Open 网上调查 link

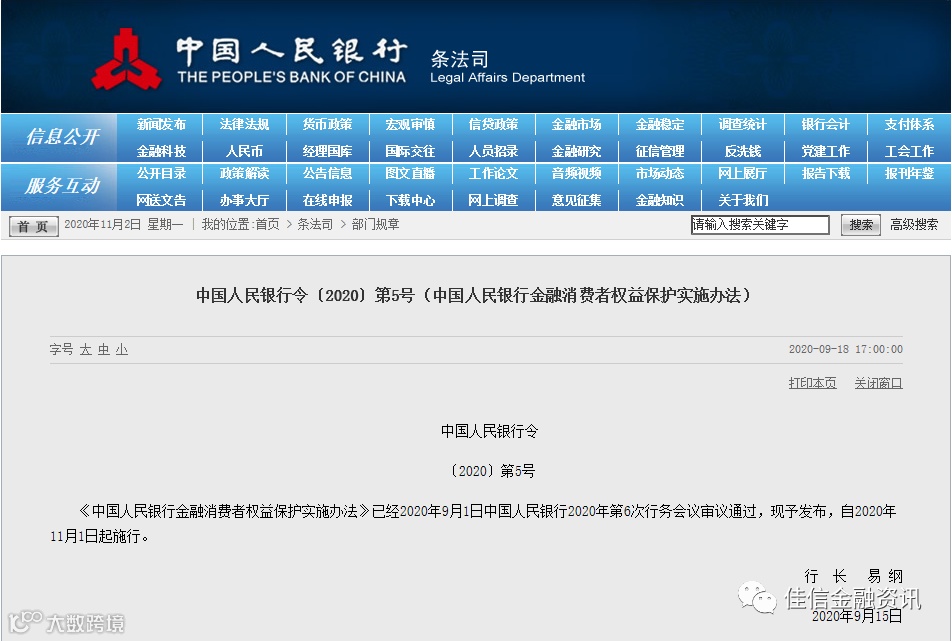click(493, 200)
